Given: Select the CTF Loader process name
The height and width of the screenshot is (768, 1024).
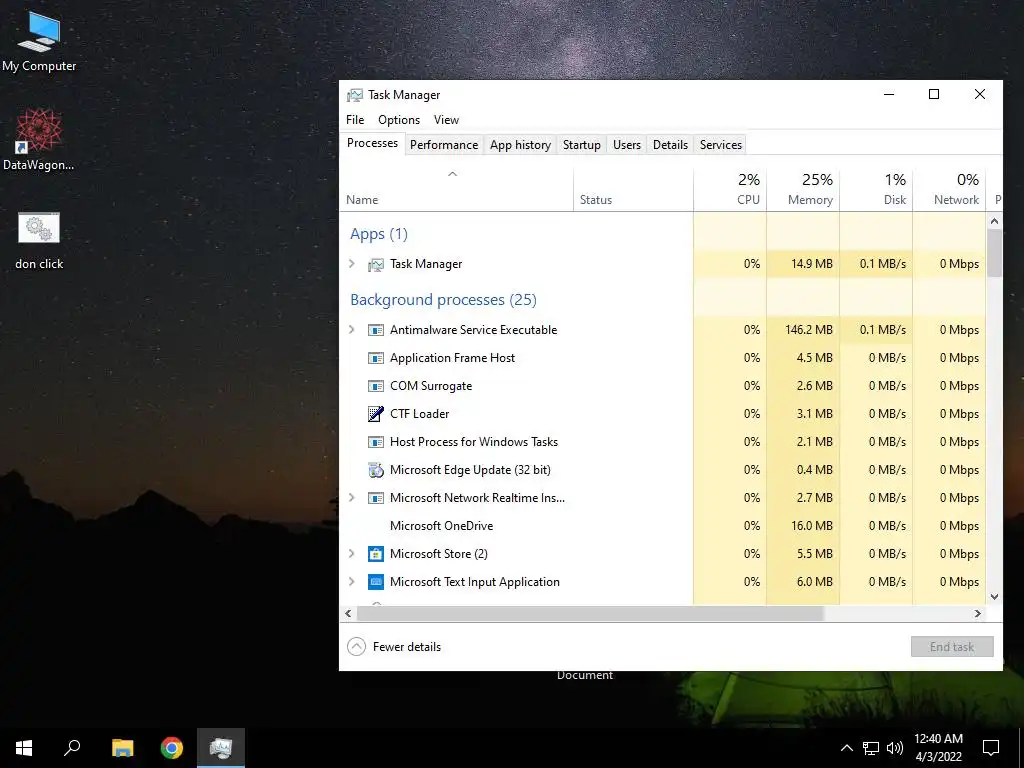Looking at the screenshot, I should (419, 414).
